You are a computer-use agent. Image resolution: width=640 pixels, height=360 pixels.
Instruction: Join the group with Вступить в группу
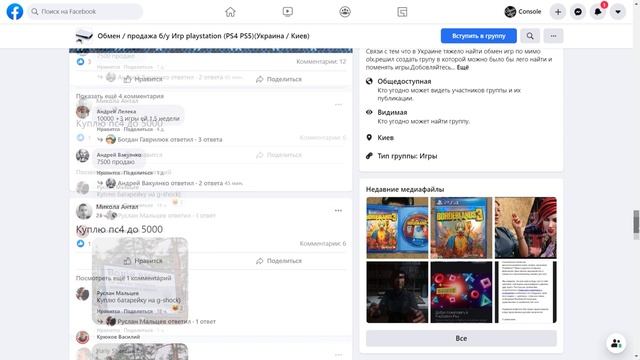(x=479, y=36)
